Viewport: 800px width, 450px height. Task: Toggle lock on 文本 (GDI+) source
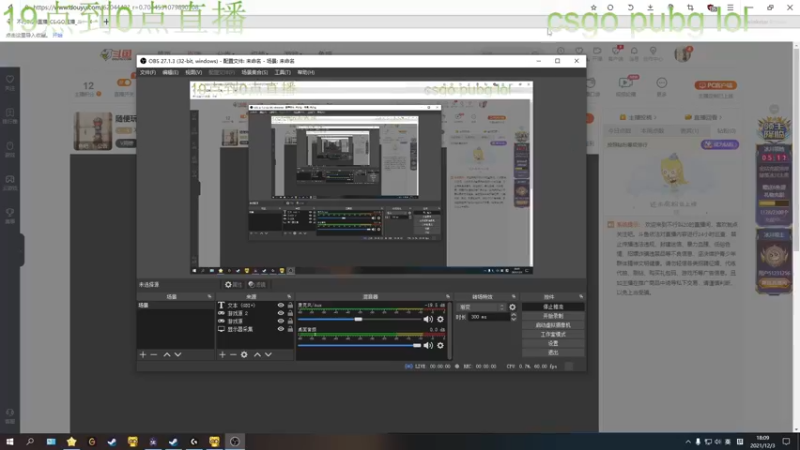pyautogui.click(x=290, y=305)
